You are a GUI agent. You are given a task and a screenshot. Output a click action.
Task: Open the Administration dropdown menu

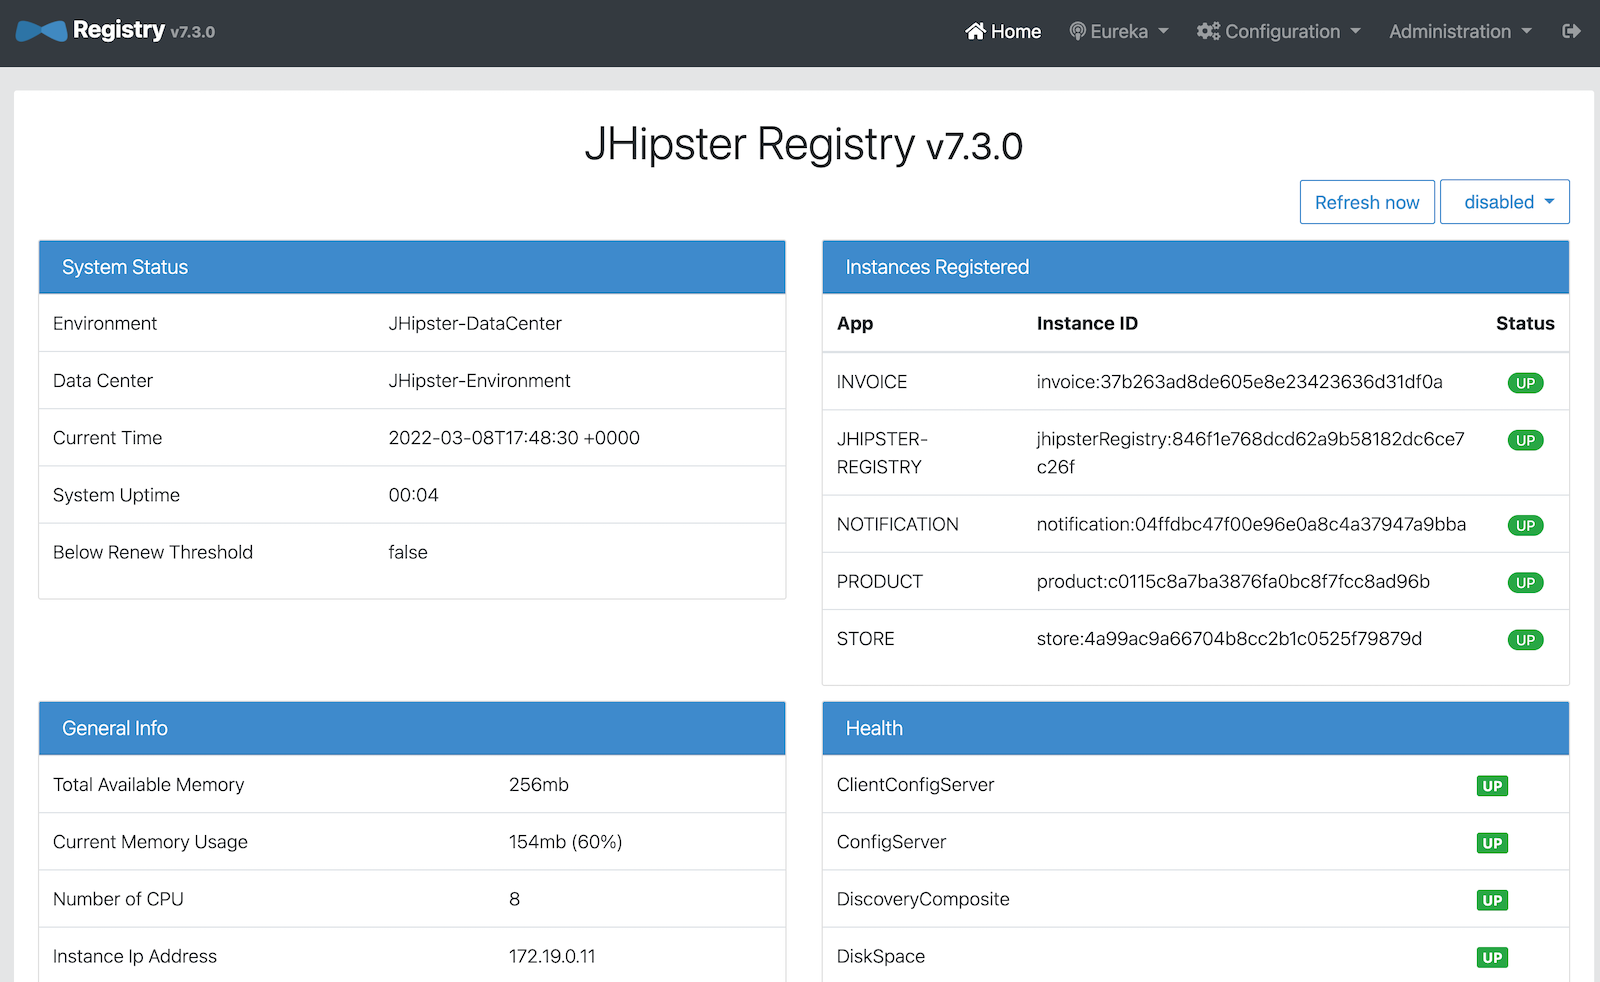(x=1459, y=32)
